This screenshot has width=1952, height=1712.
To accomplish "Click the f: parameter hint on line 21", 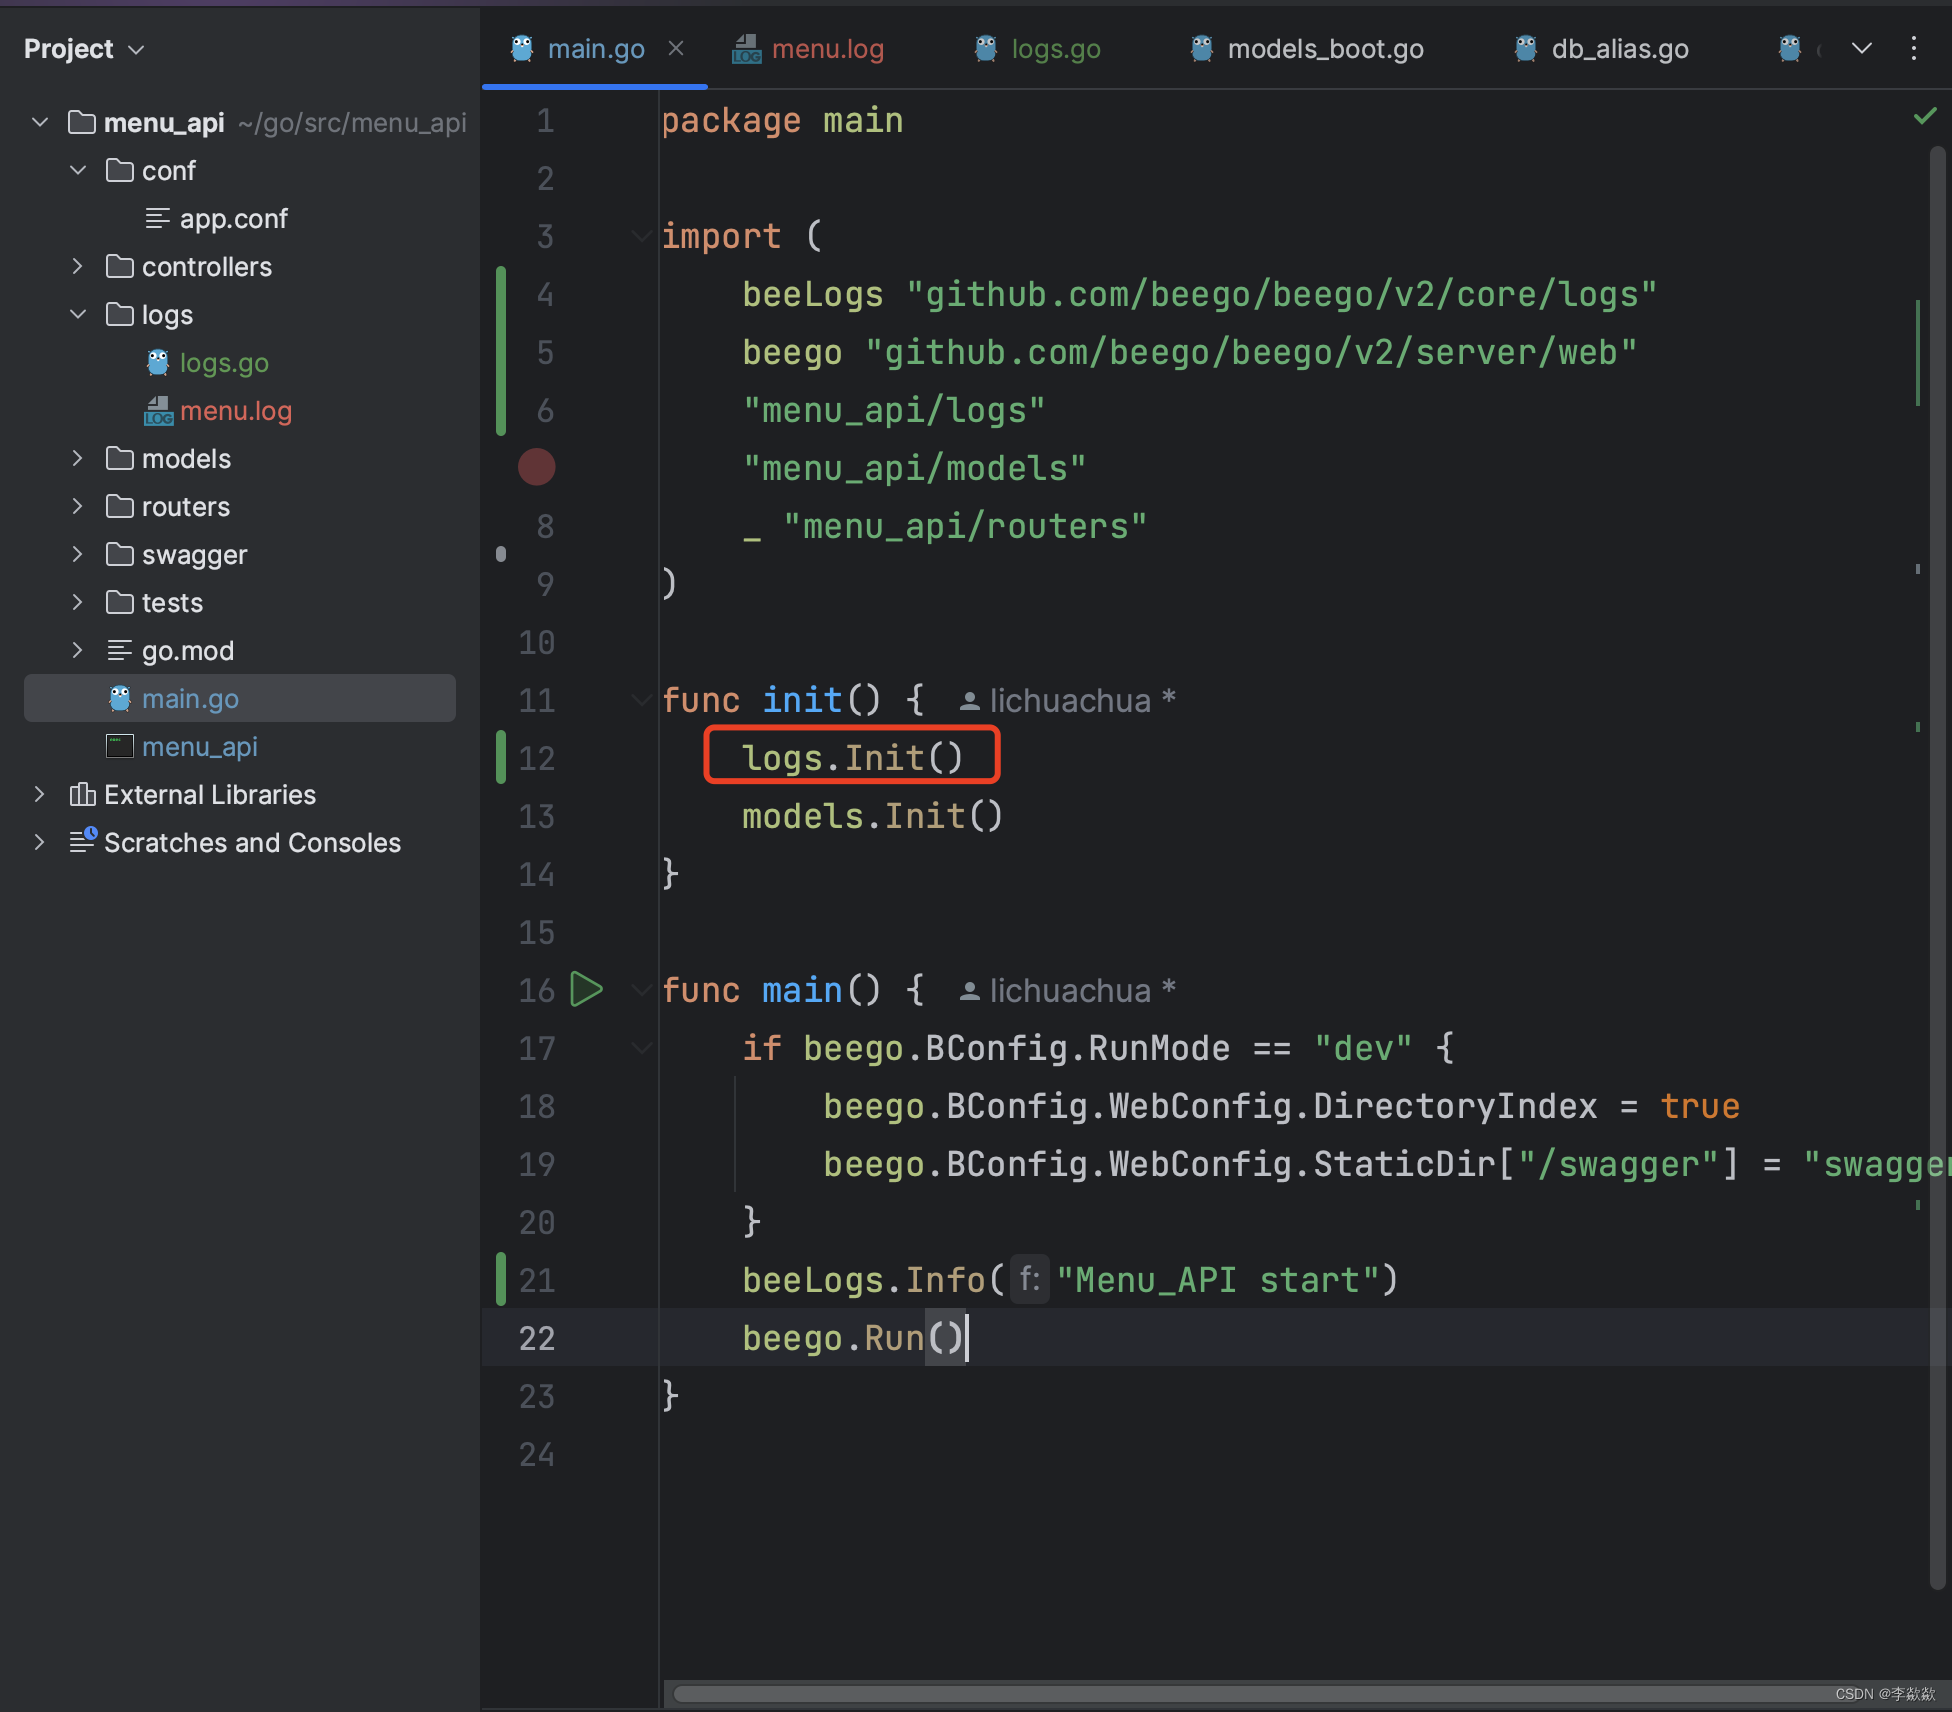I will (x=1030, y=1279).
